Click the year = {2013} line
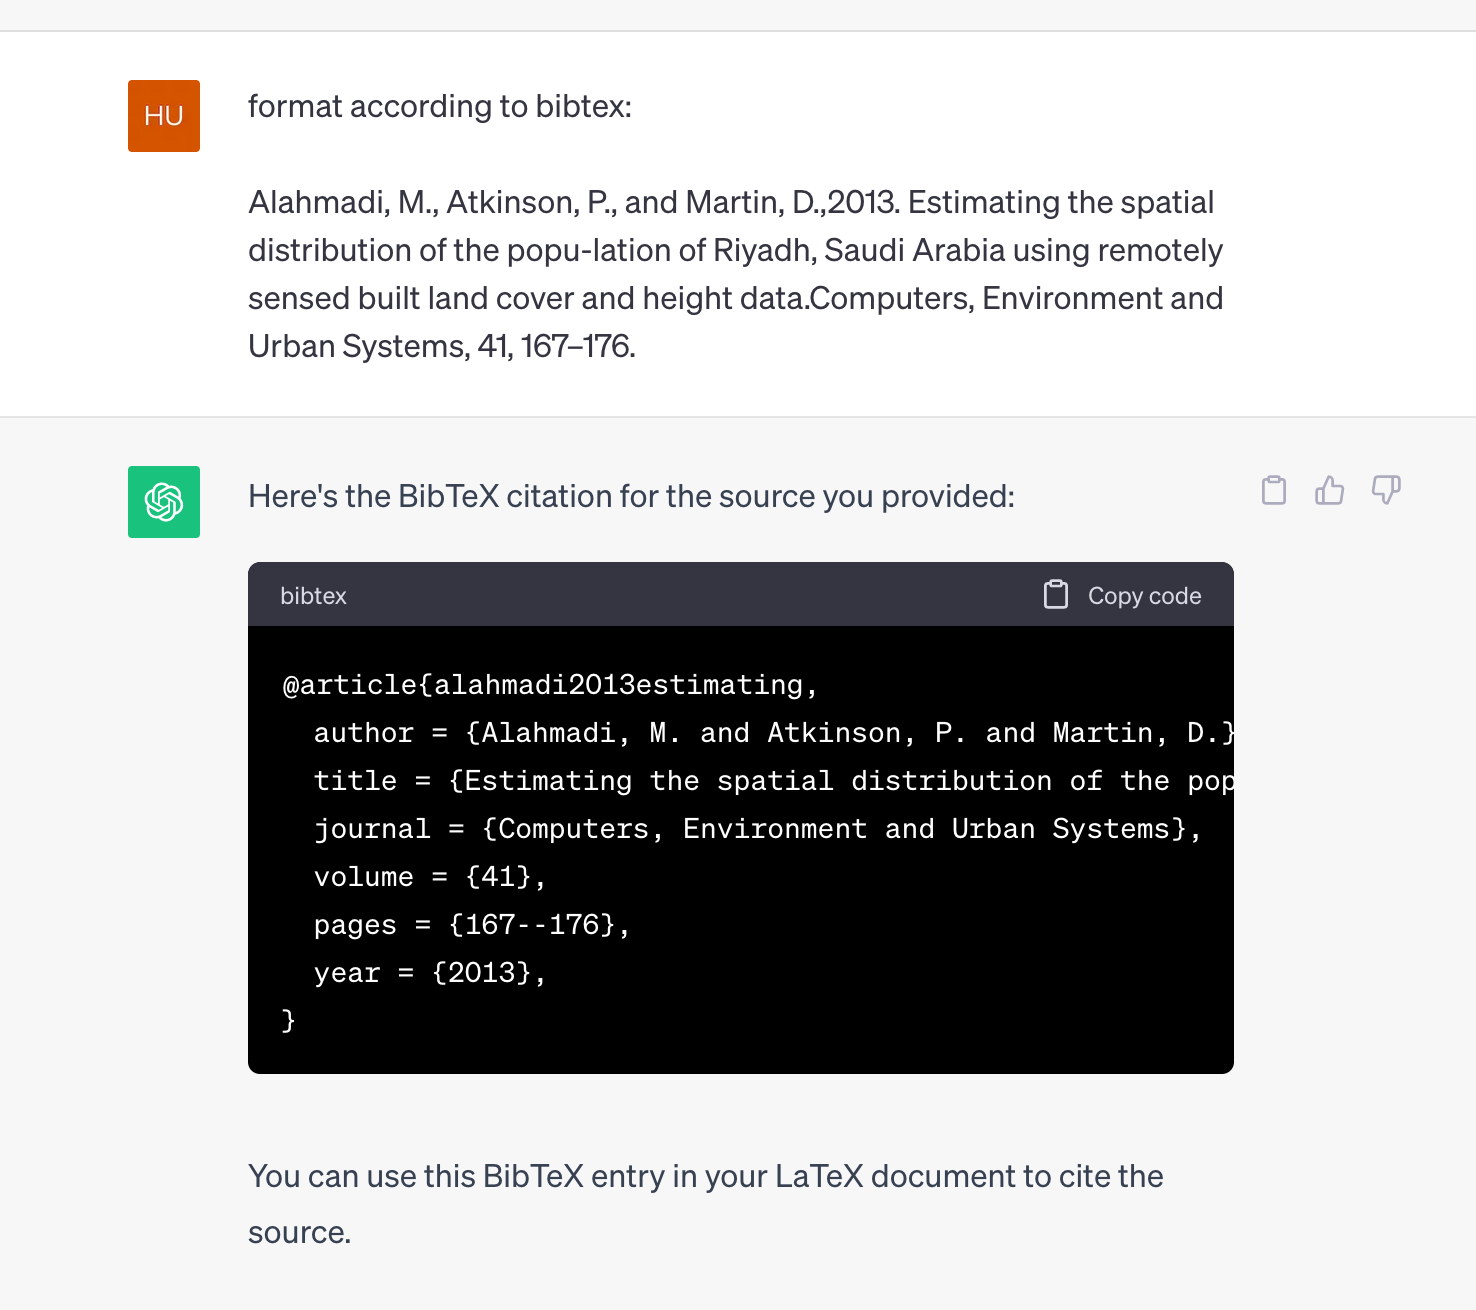Screen dimensions: 1476x1310 tap(430, 973)
